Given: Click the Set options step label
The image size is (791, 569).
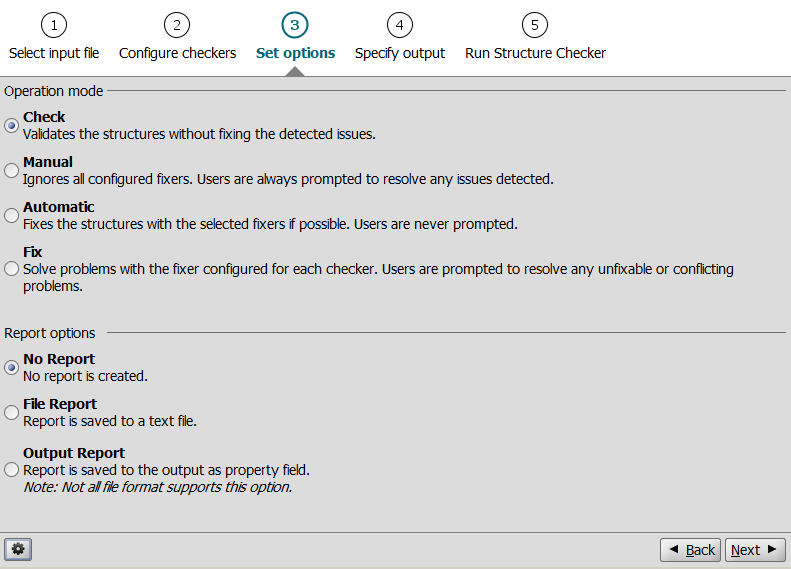Looking at the screenshot, I should point(295,53).
